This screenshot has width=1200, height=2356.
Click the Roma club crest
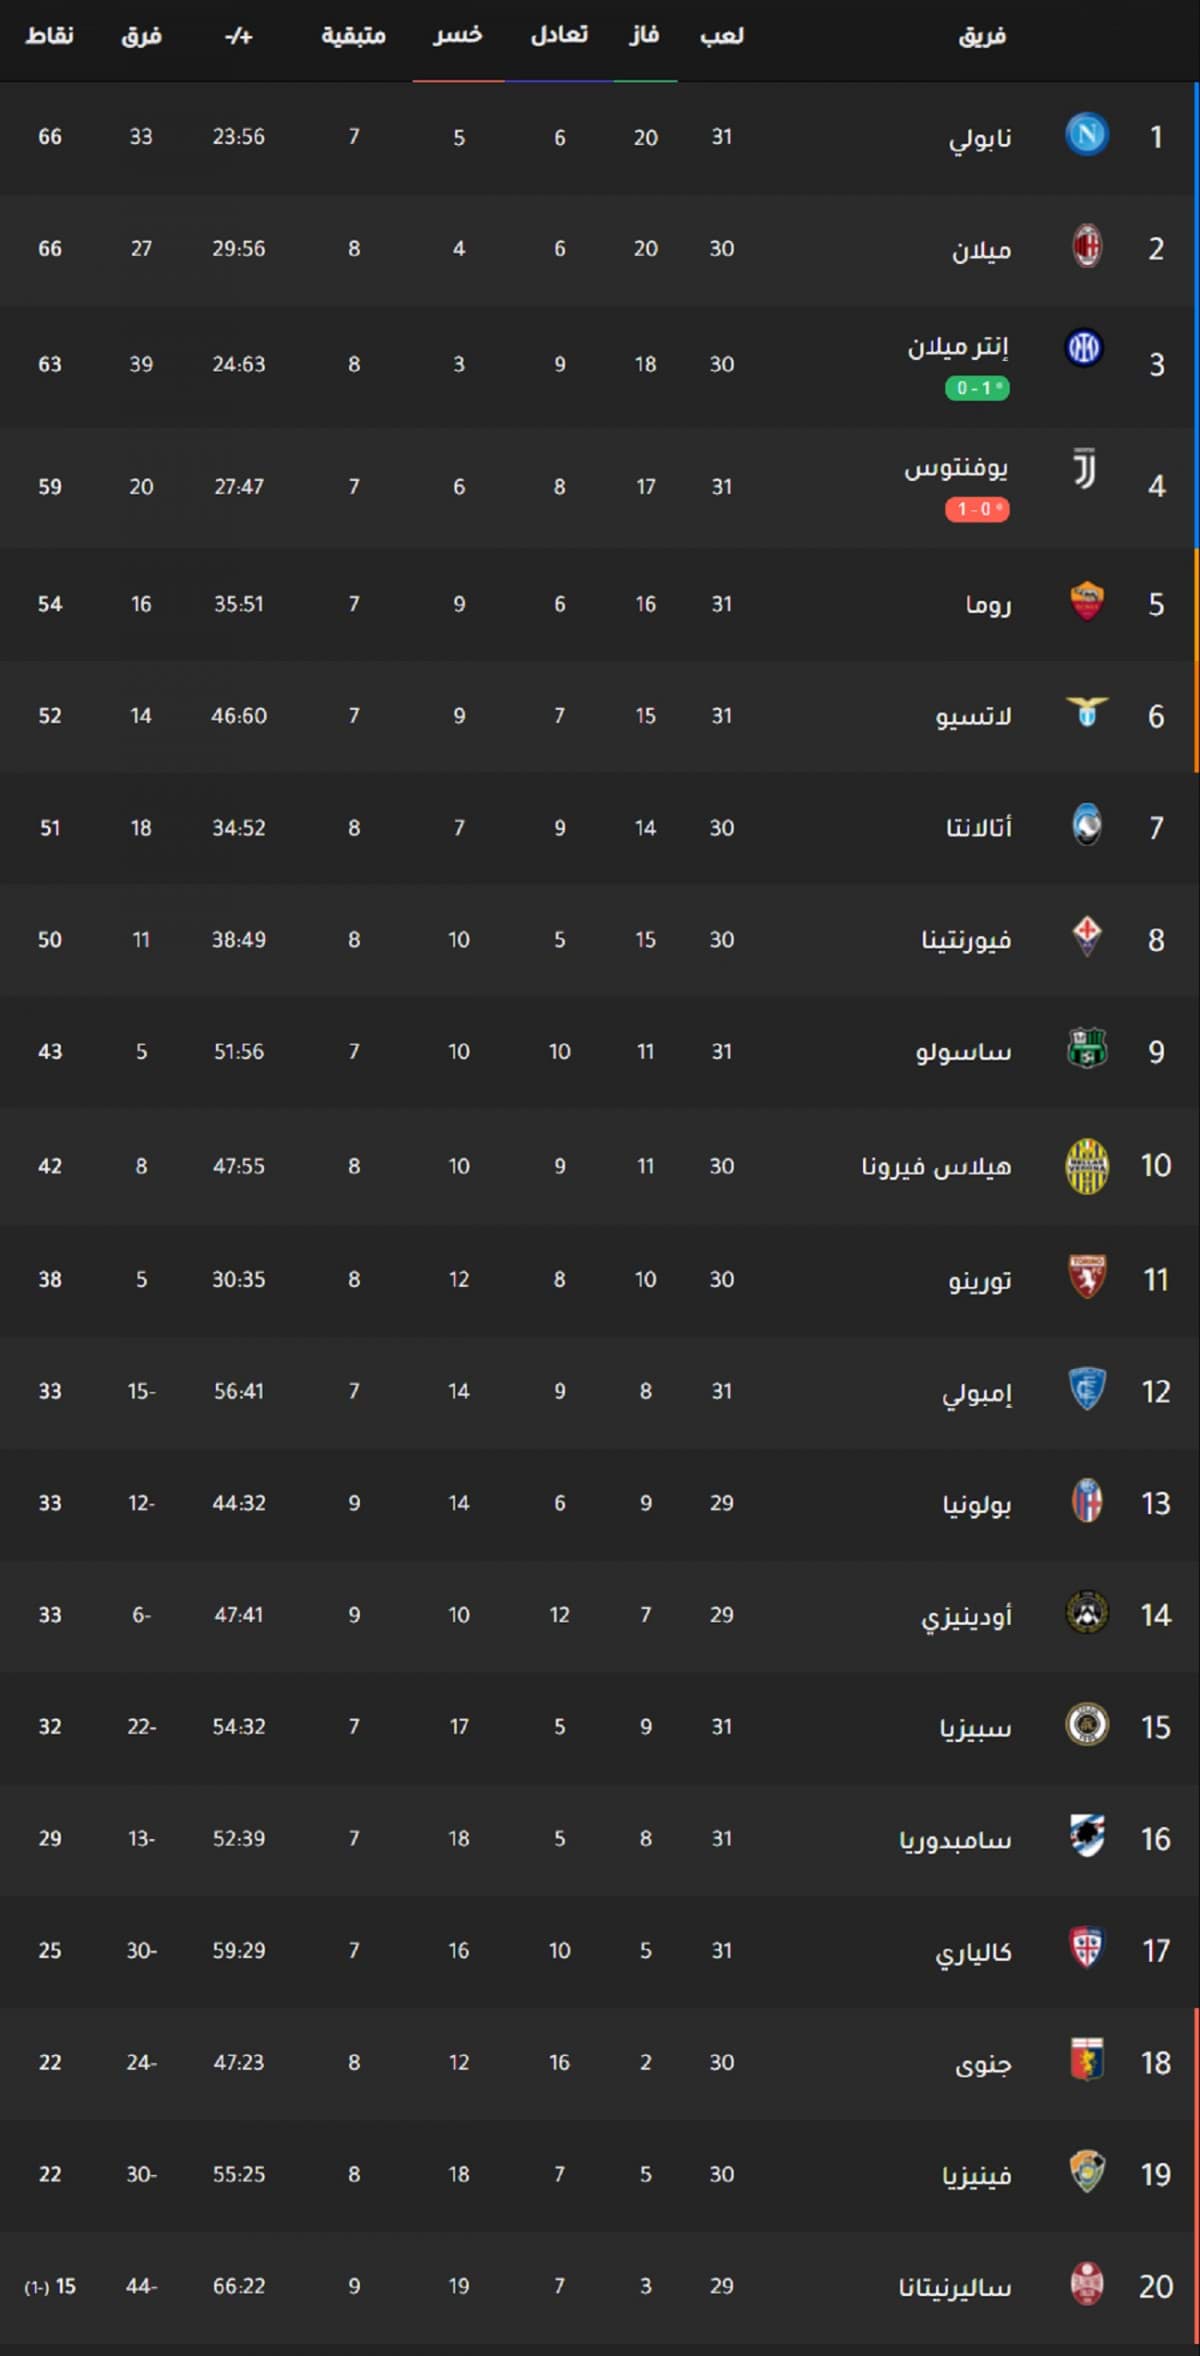[1086, 602]
